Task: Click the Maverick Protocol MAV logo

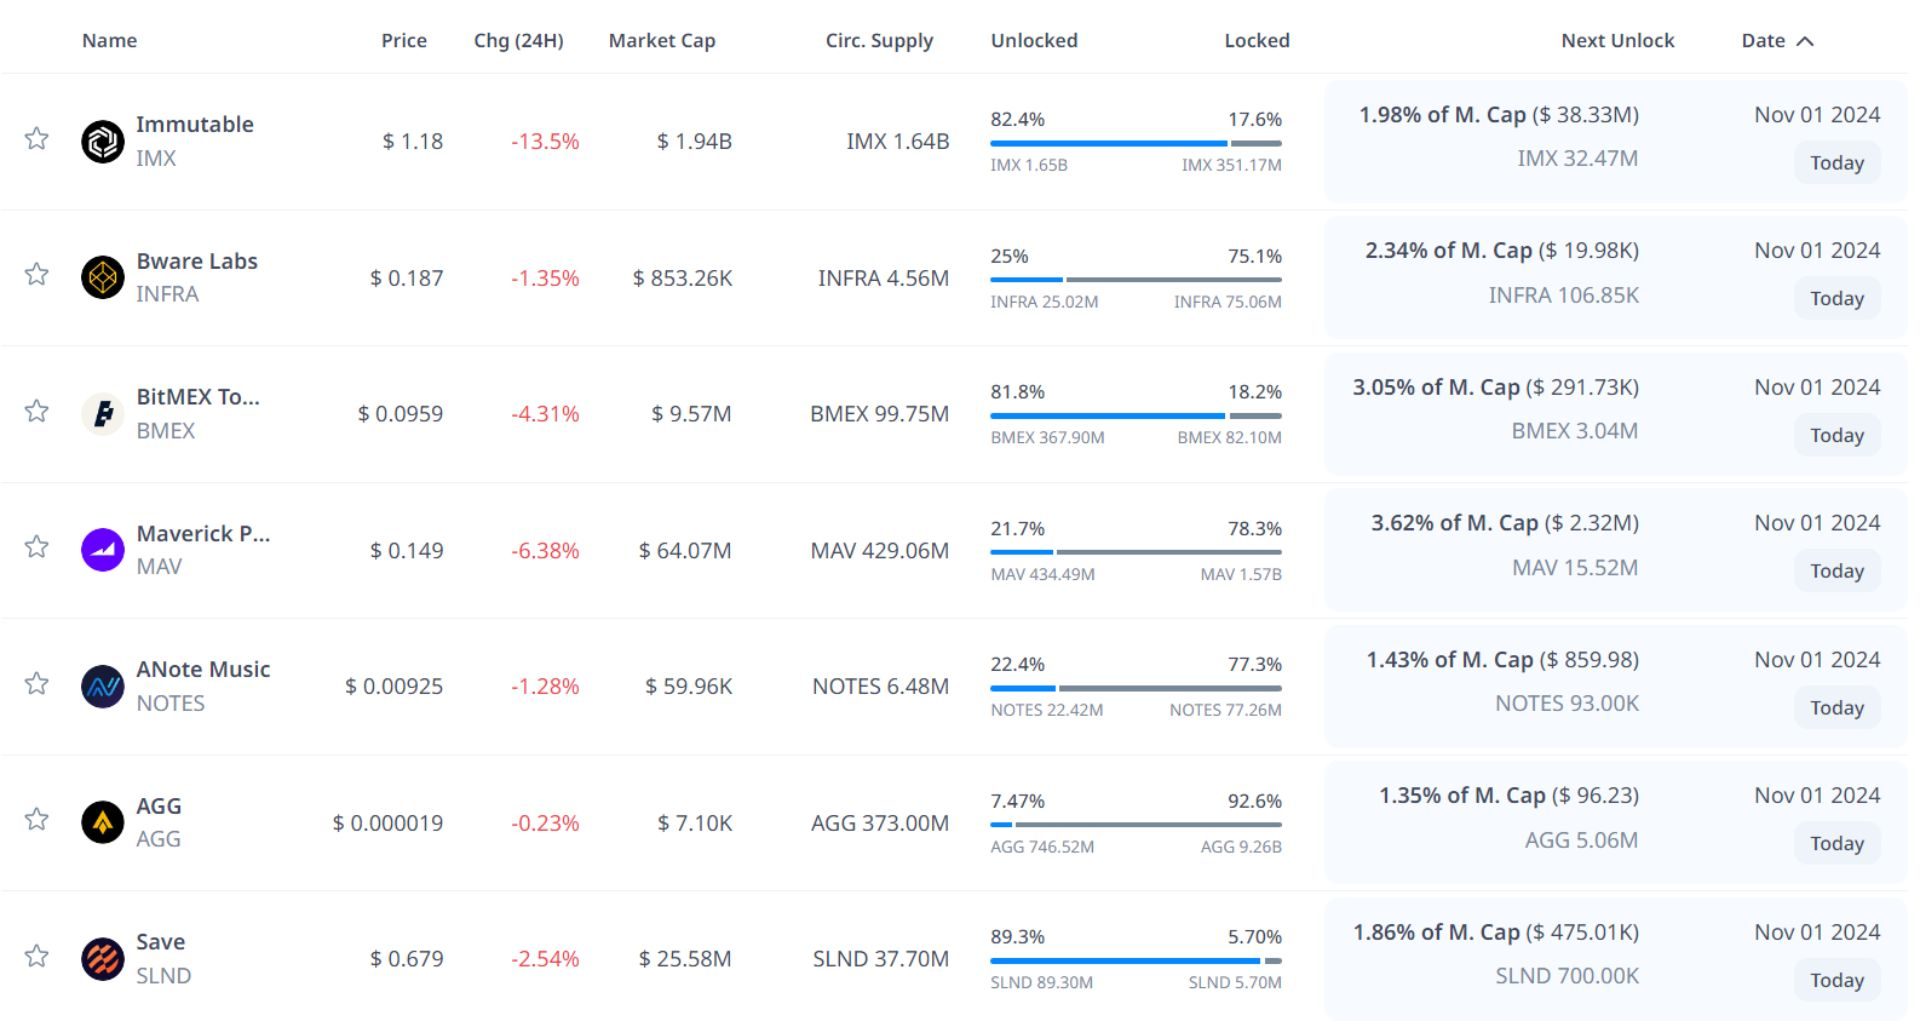Action: coord(102,549)
